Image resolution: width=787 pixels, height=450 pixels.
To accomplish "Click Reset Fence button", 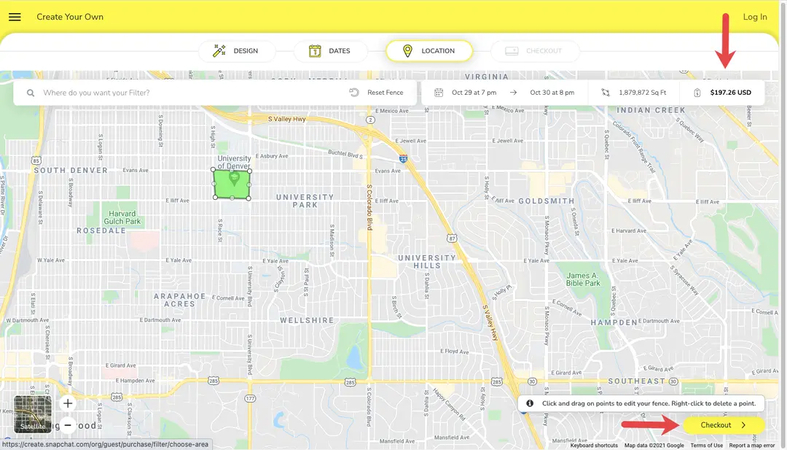I will (x=376, y=92).
